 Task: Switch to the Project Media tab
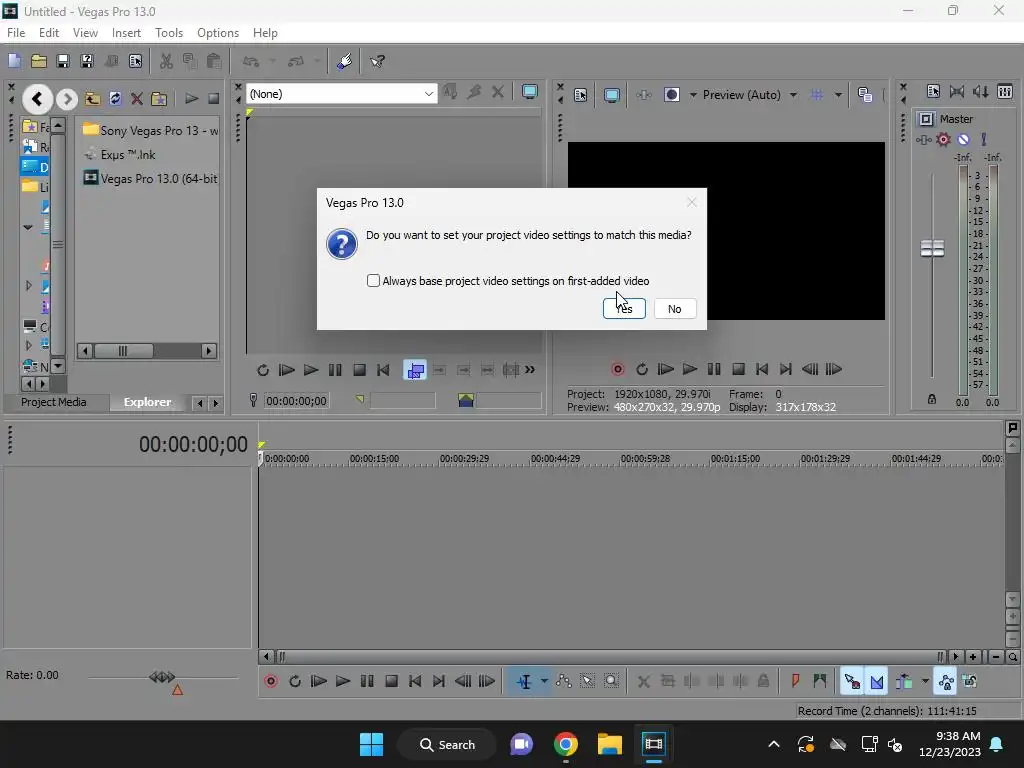pyautogui.click(x=54, y=402)
